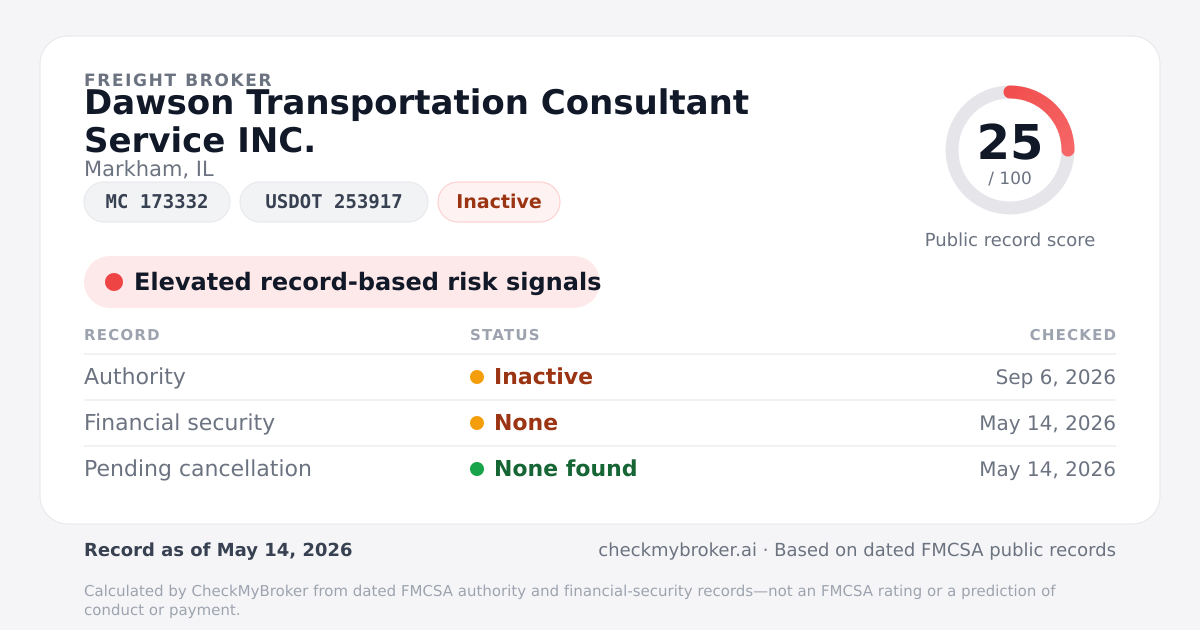The height and width of the screenshot is (630, 1200).
Task: Click the Dawson Transportation company name heading
Action: (416, 121)
